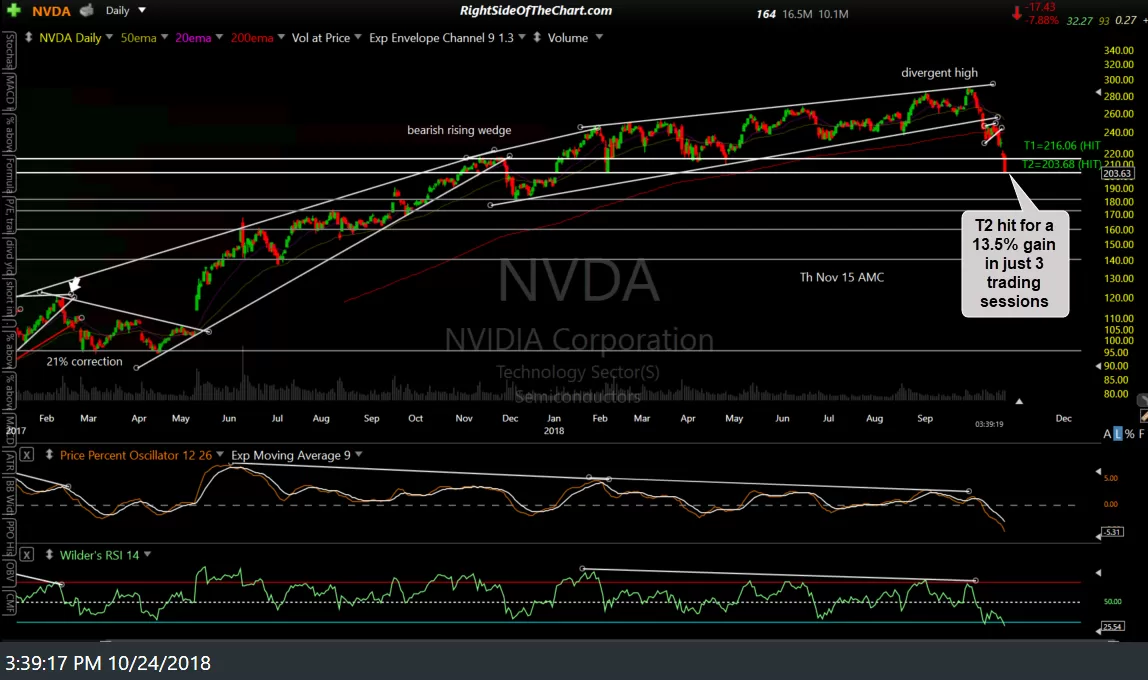Viewport: 1148px width, 680px height.
Task: Click the Price Percent Oscillator 12 26 label
Action: 135,455
